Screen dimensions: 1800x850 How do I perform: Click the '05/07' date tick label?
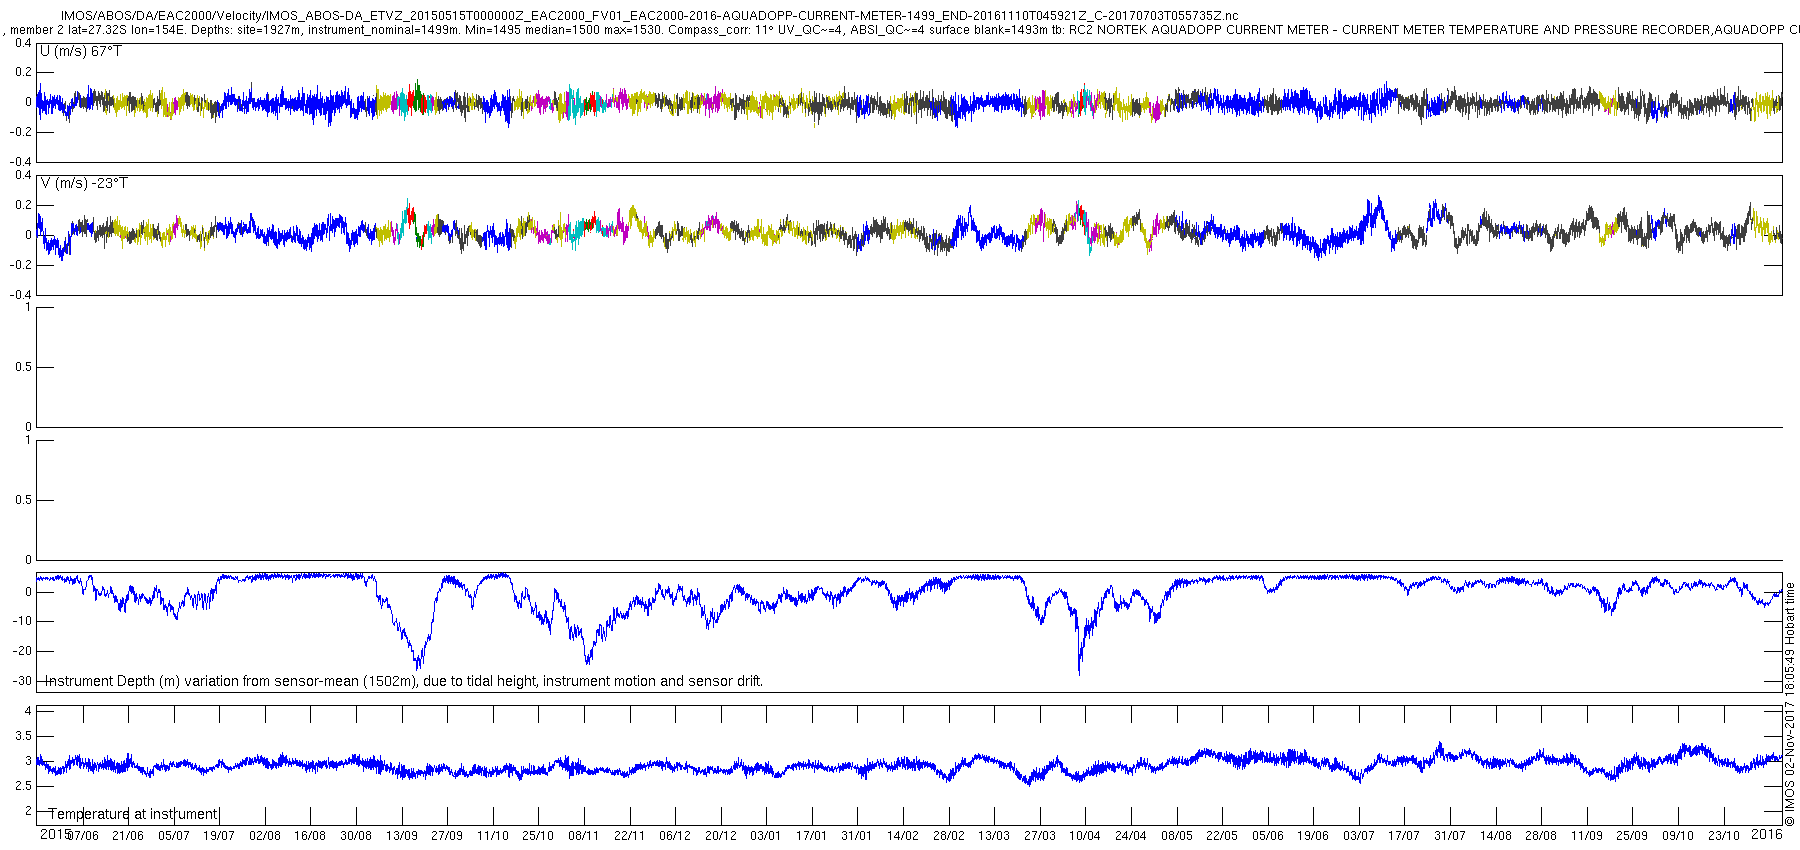point(174,836)
